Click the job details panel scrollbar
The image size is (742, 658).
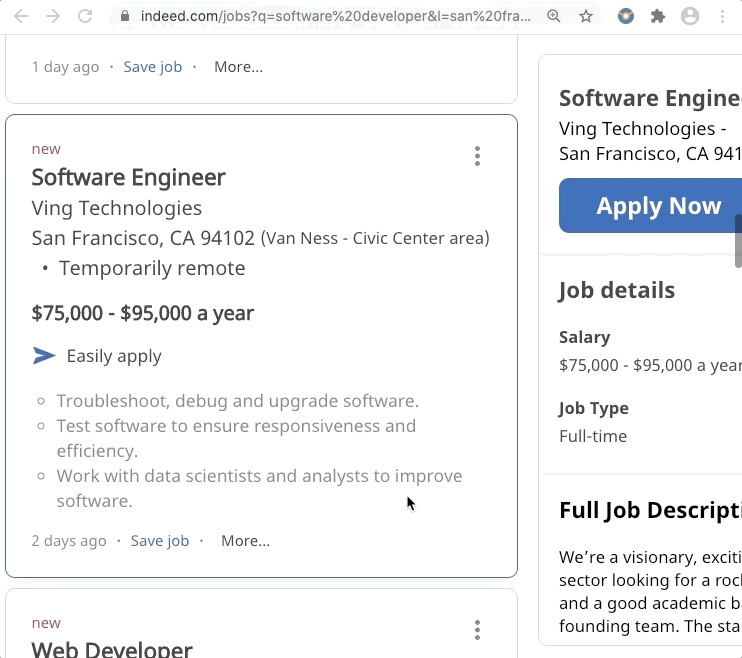[x=738, y=241]
